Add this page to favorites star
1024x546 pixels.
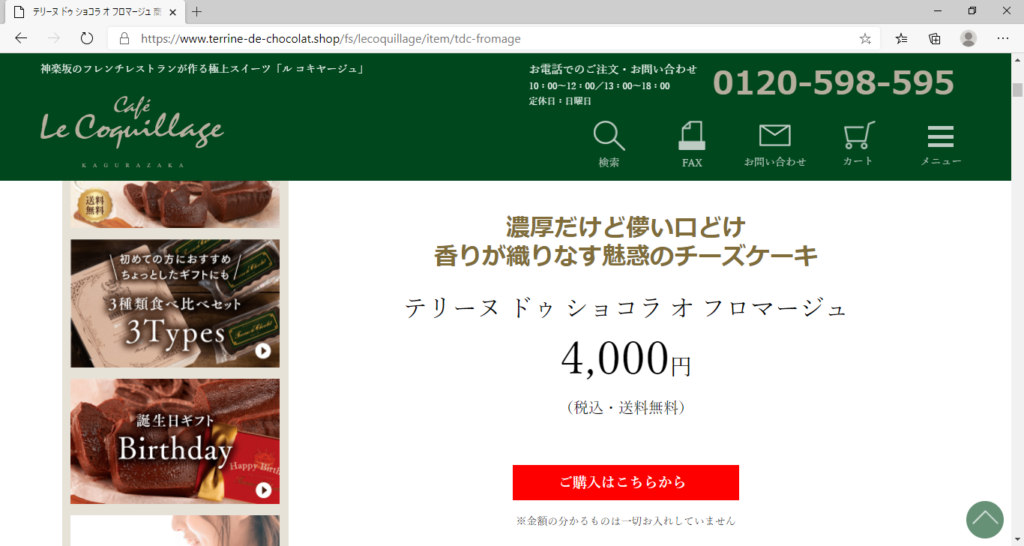tap(865, 39)
